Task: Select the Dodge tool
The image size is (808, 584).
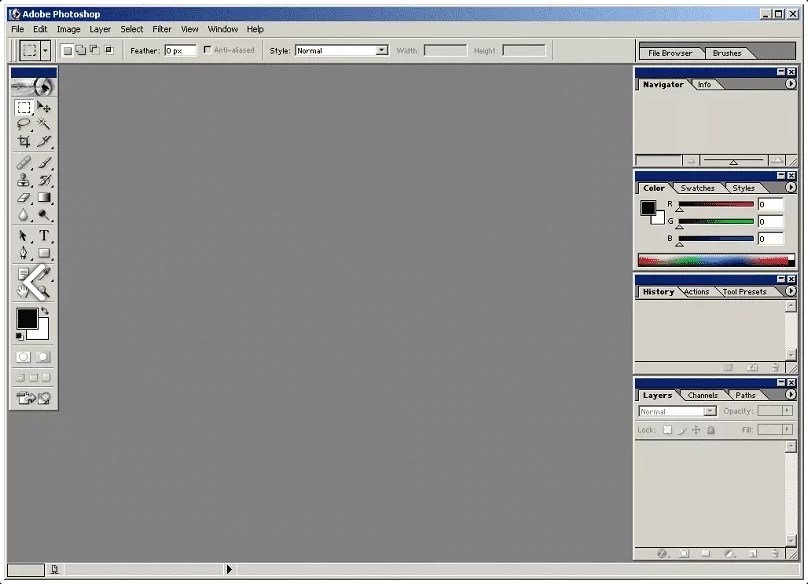Action: [x=44, y=215]
